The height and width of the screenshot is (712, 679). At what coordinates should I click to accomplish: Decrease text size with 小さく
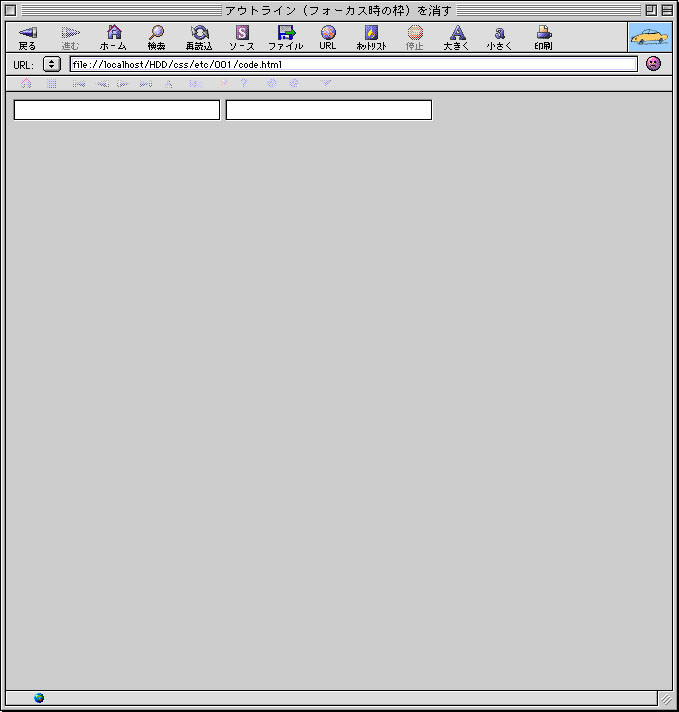coord(499,38)
